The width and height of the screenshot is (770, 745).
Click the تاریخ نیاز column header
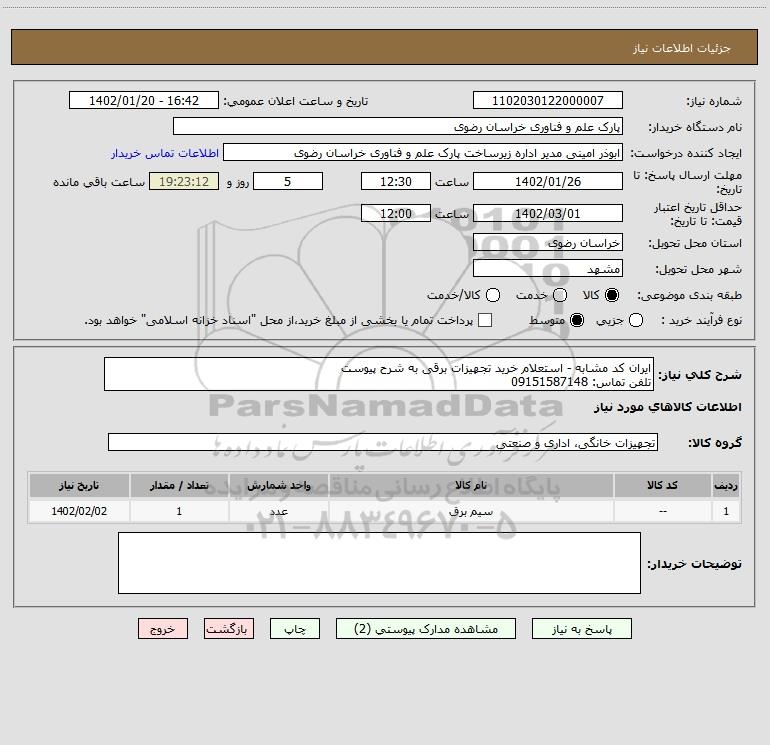click(79, 486)
